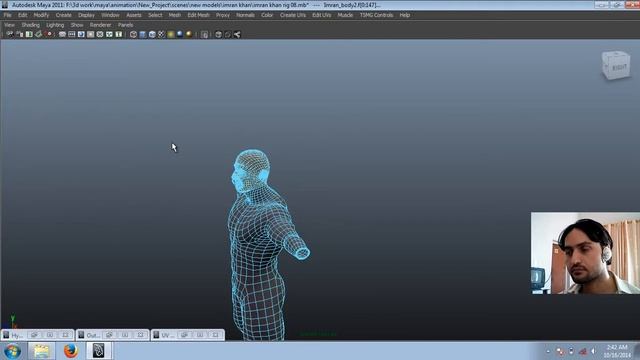Click the Select Camera icon in panel toolbar
Image resolution: width=640 pixels, height=360 pixels.
[x=10, y=34]
